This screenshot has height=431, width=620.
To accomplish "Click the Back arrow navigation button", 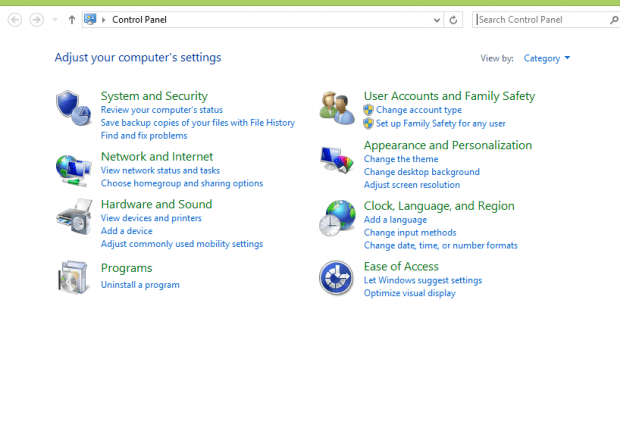I will point(15,20).
